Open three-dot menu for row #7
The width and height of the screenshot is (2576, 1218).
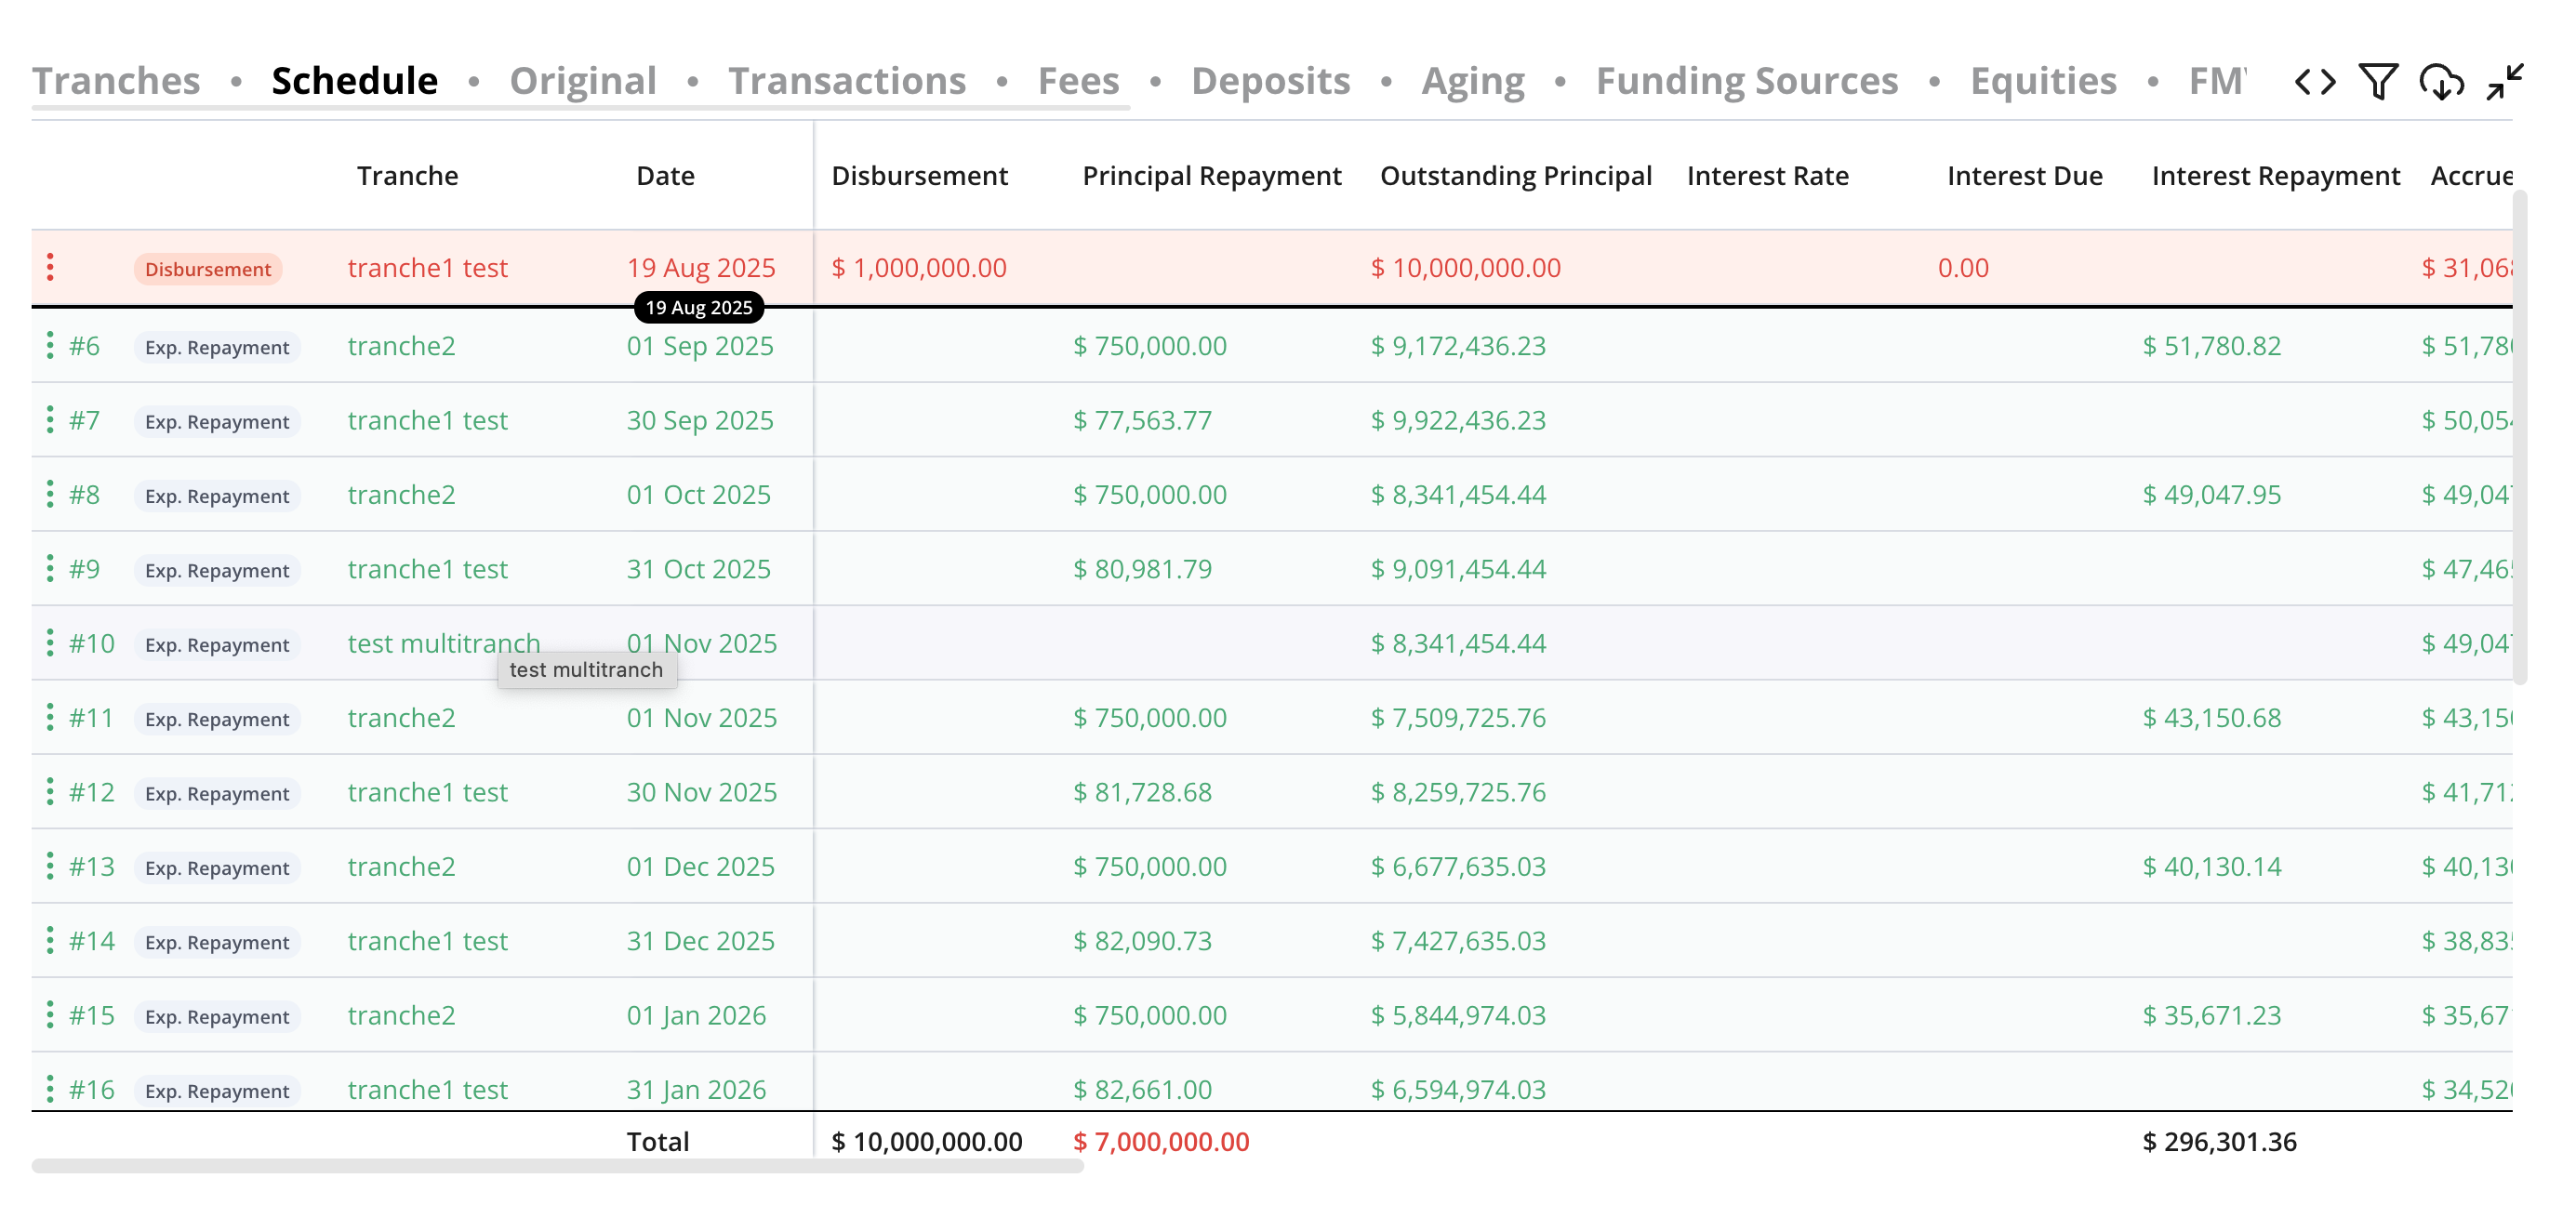(50, 420)
